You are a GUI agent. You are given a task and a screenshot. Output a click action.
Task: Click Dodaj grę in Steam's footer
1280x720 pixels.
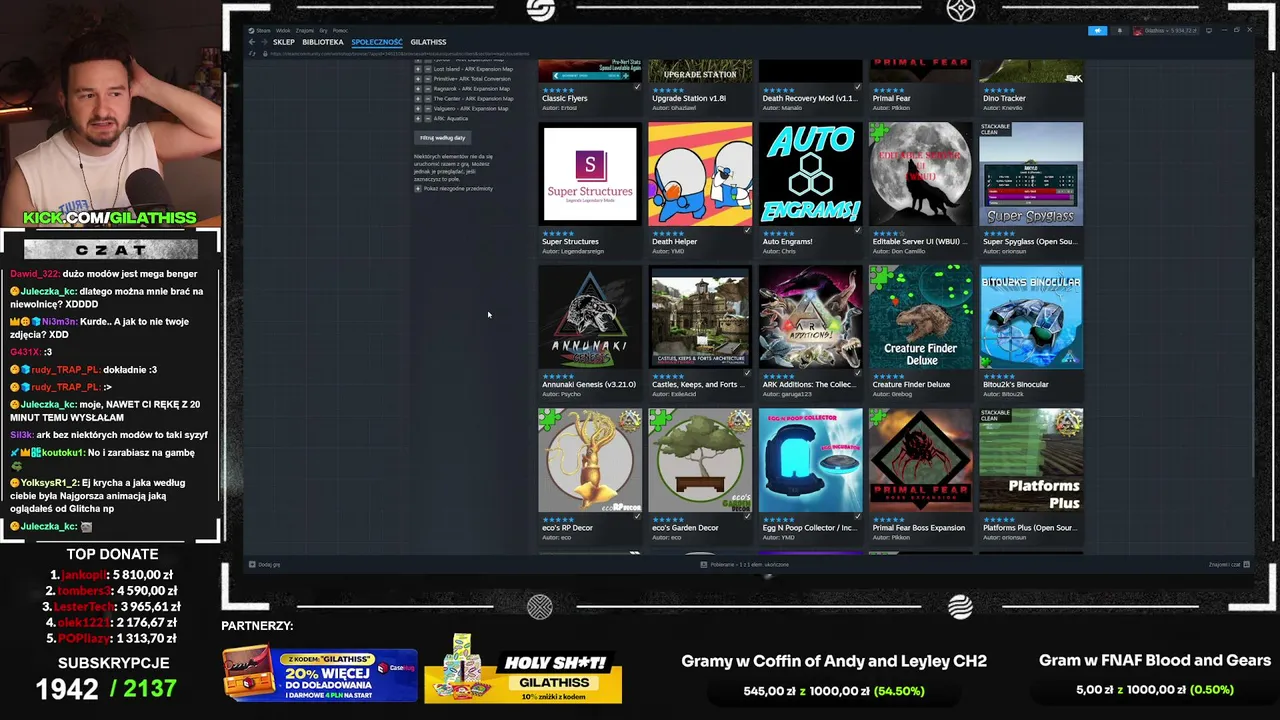tap(265, 565)
